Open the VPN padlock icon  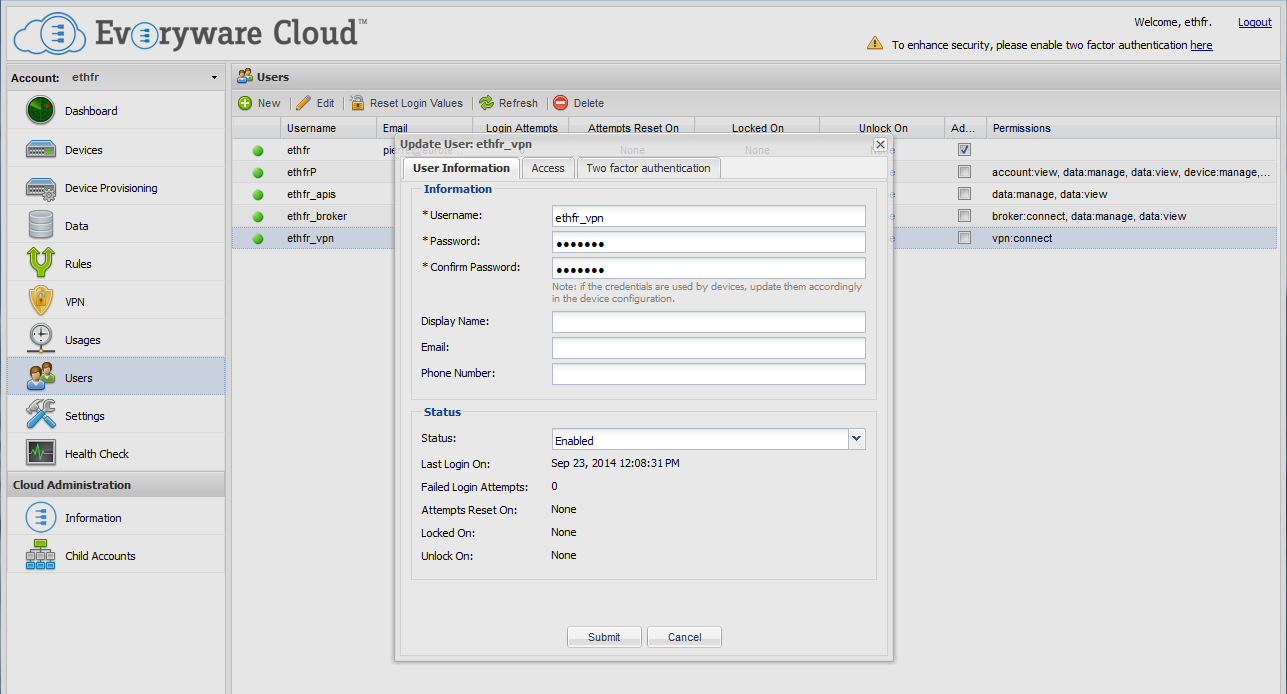point(41,301)
